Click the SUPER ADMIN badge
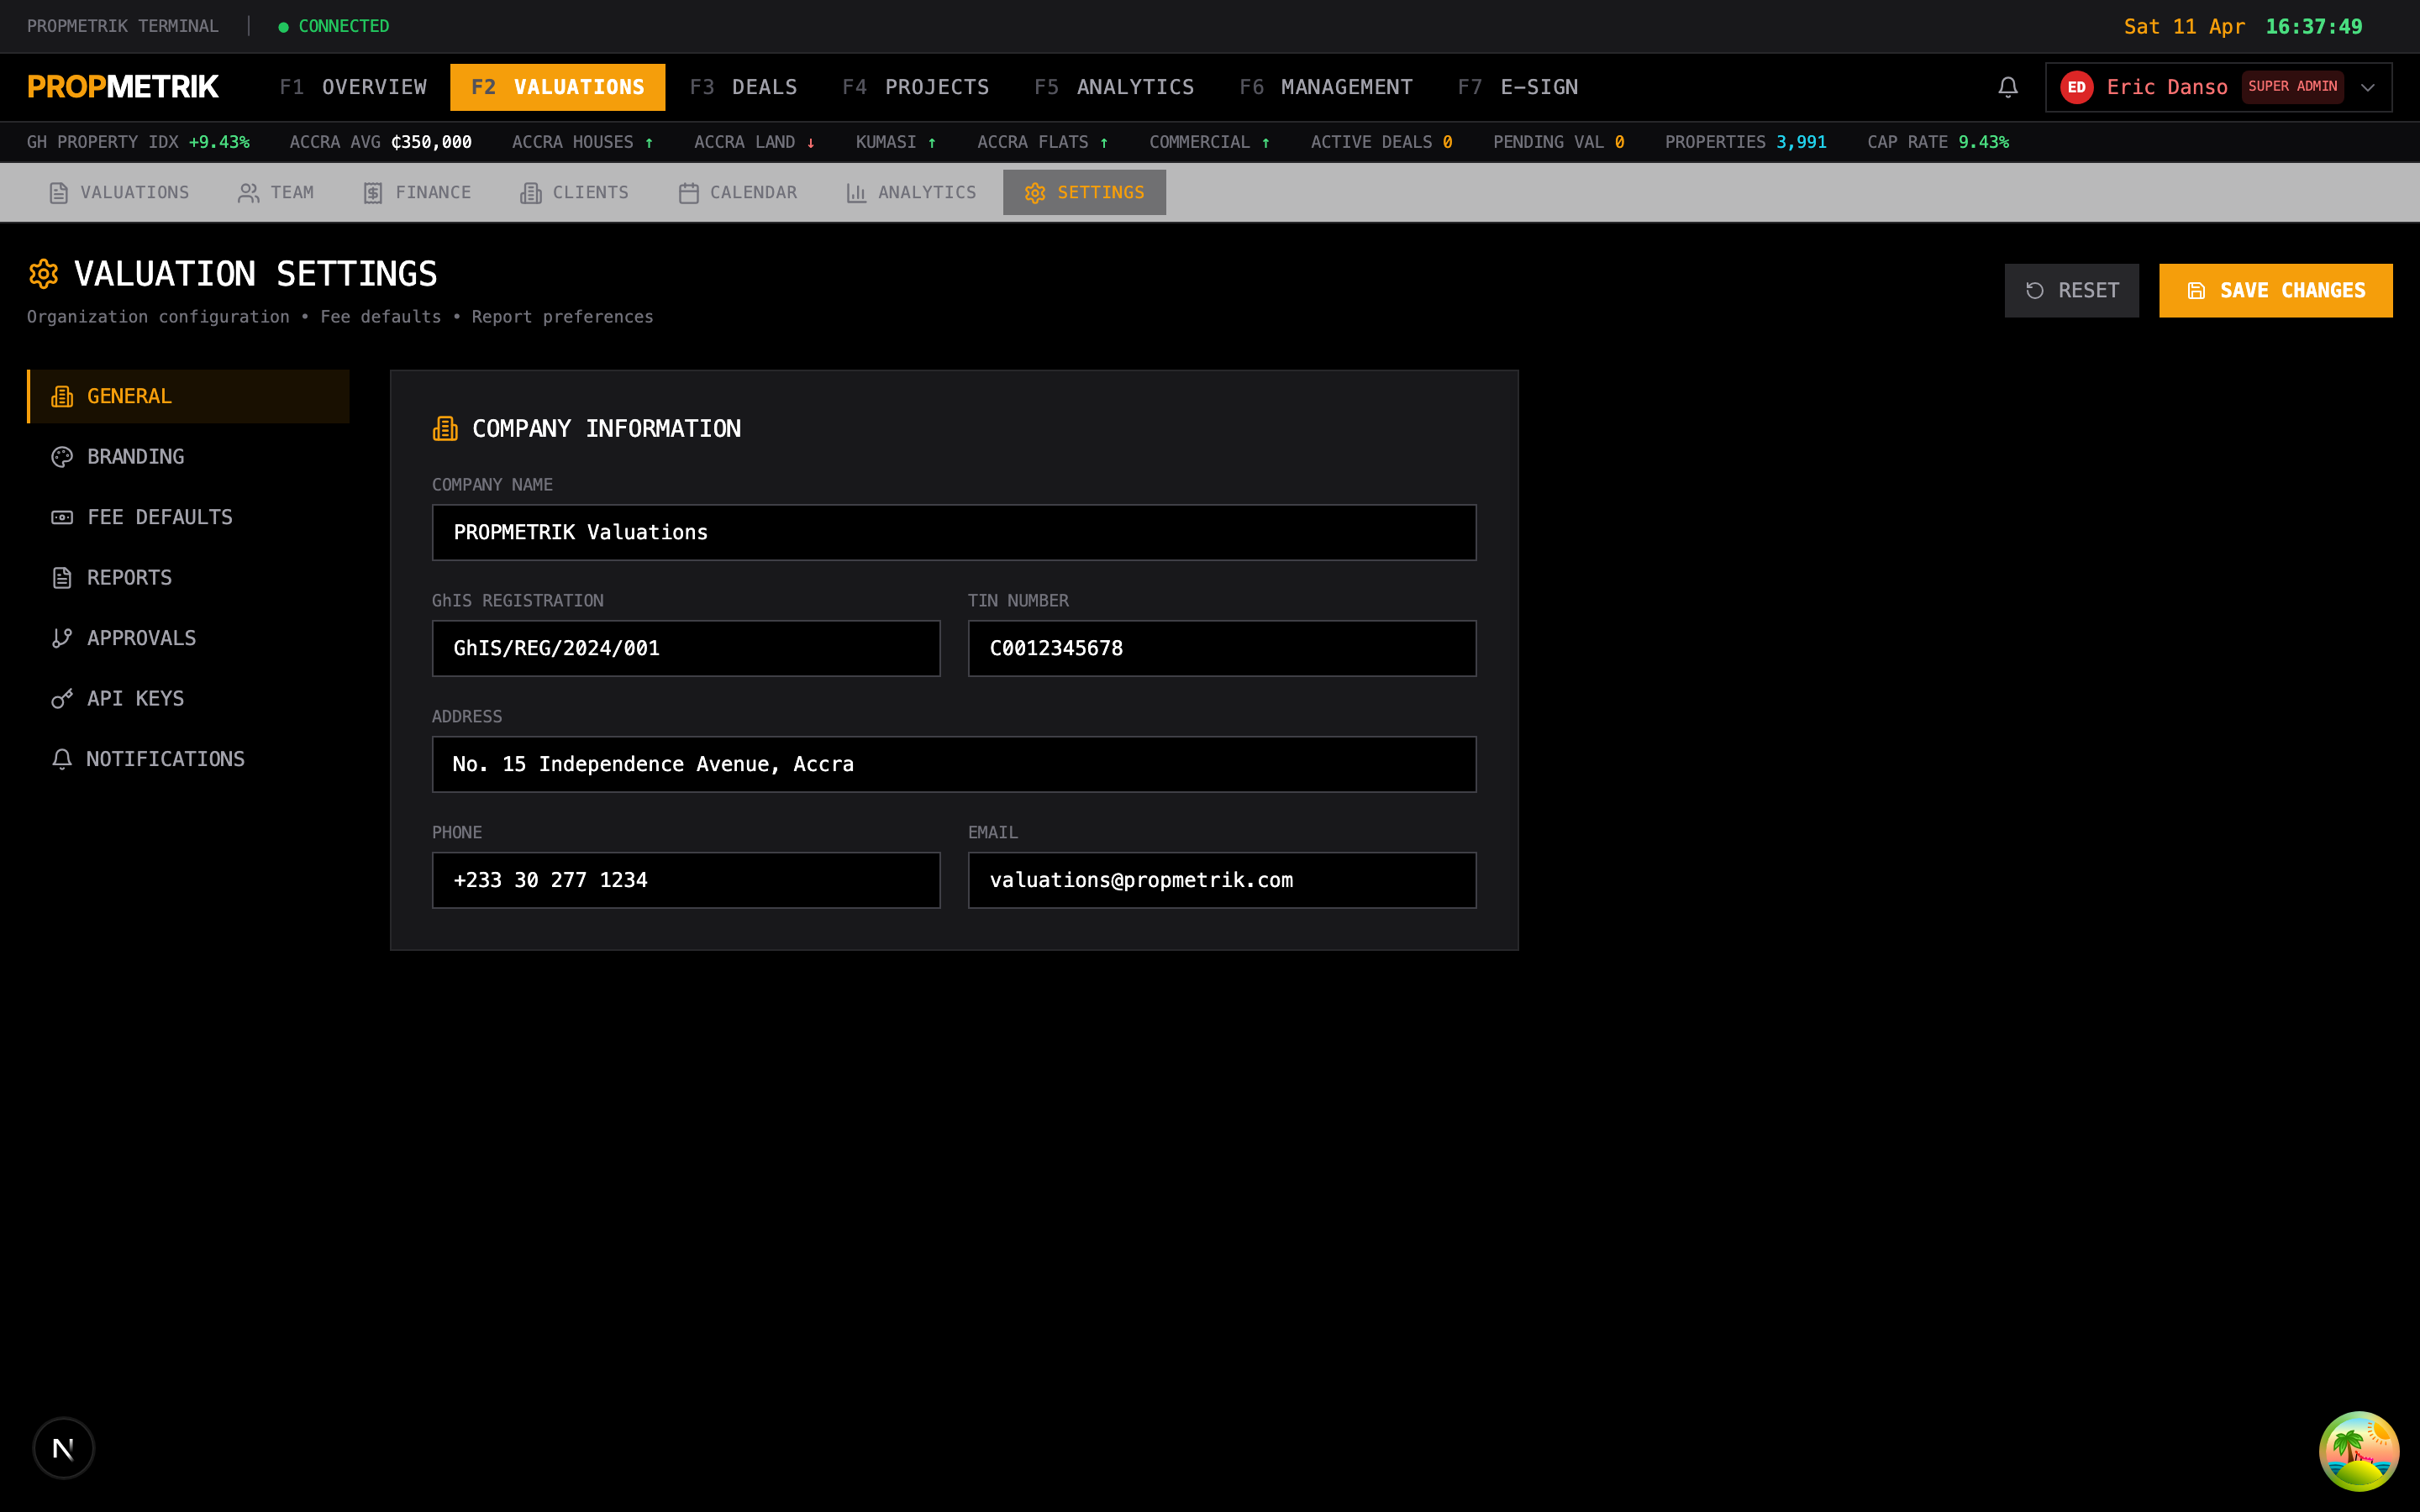 (x=2292, y=87)
